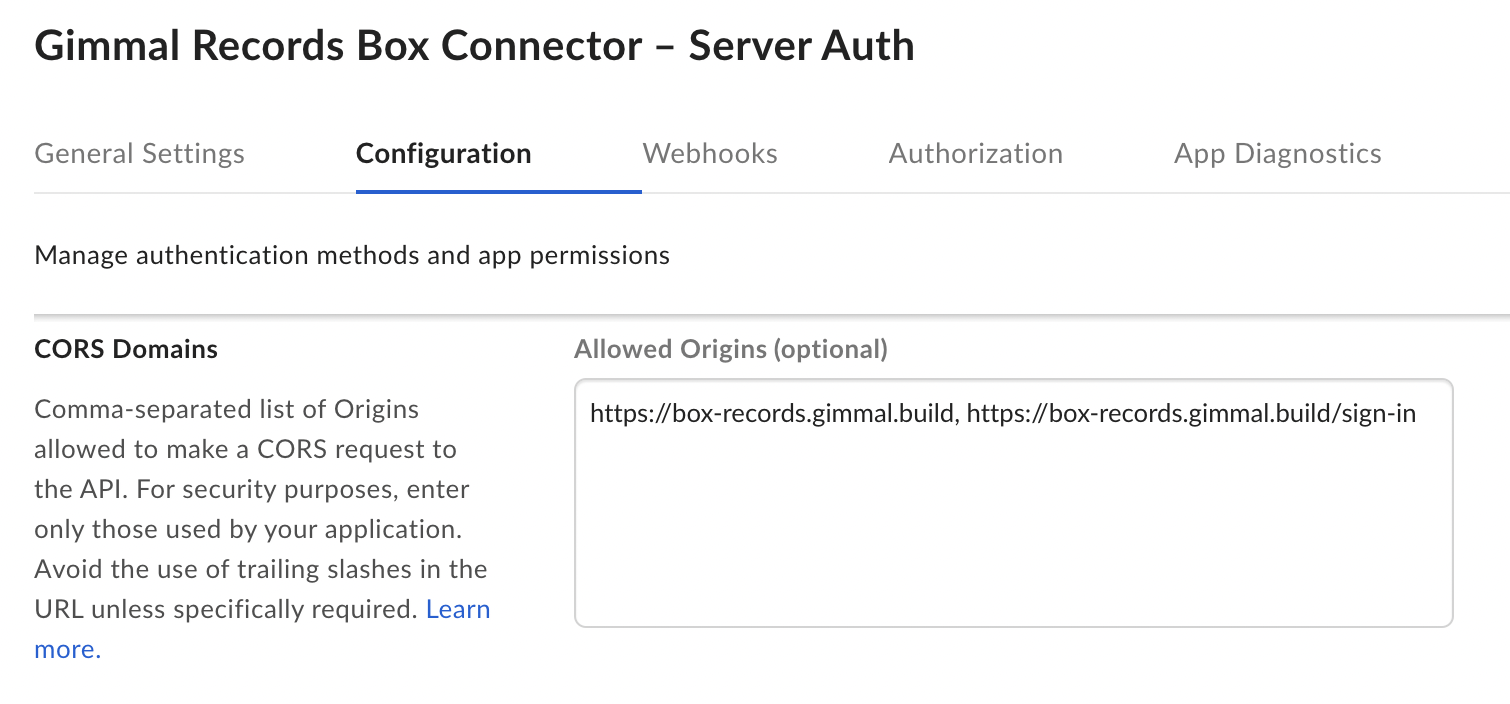The width and height of the screenshot is (1510, 704).
Task: Open the General Settings tab
Action: coord(139,154)
